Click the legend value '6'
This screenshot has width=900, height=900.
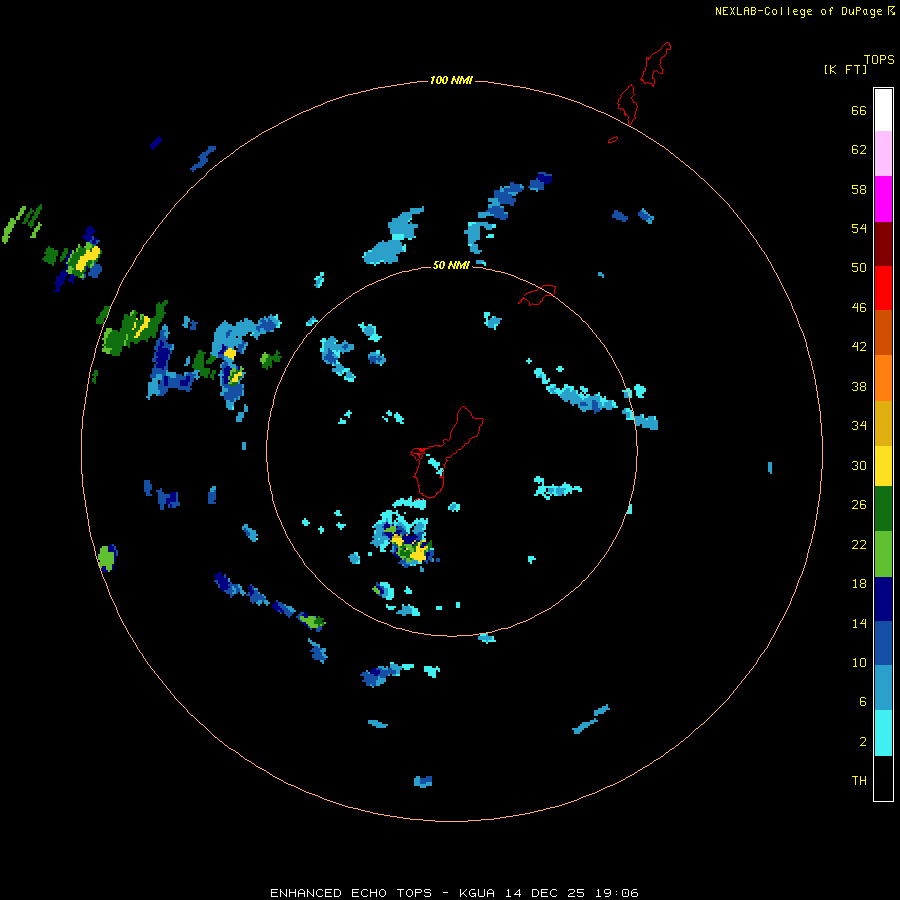(x=863, y=702)
